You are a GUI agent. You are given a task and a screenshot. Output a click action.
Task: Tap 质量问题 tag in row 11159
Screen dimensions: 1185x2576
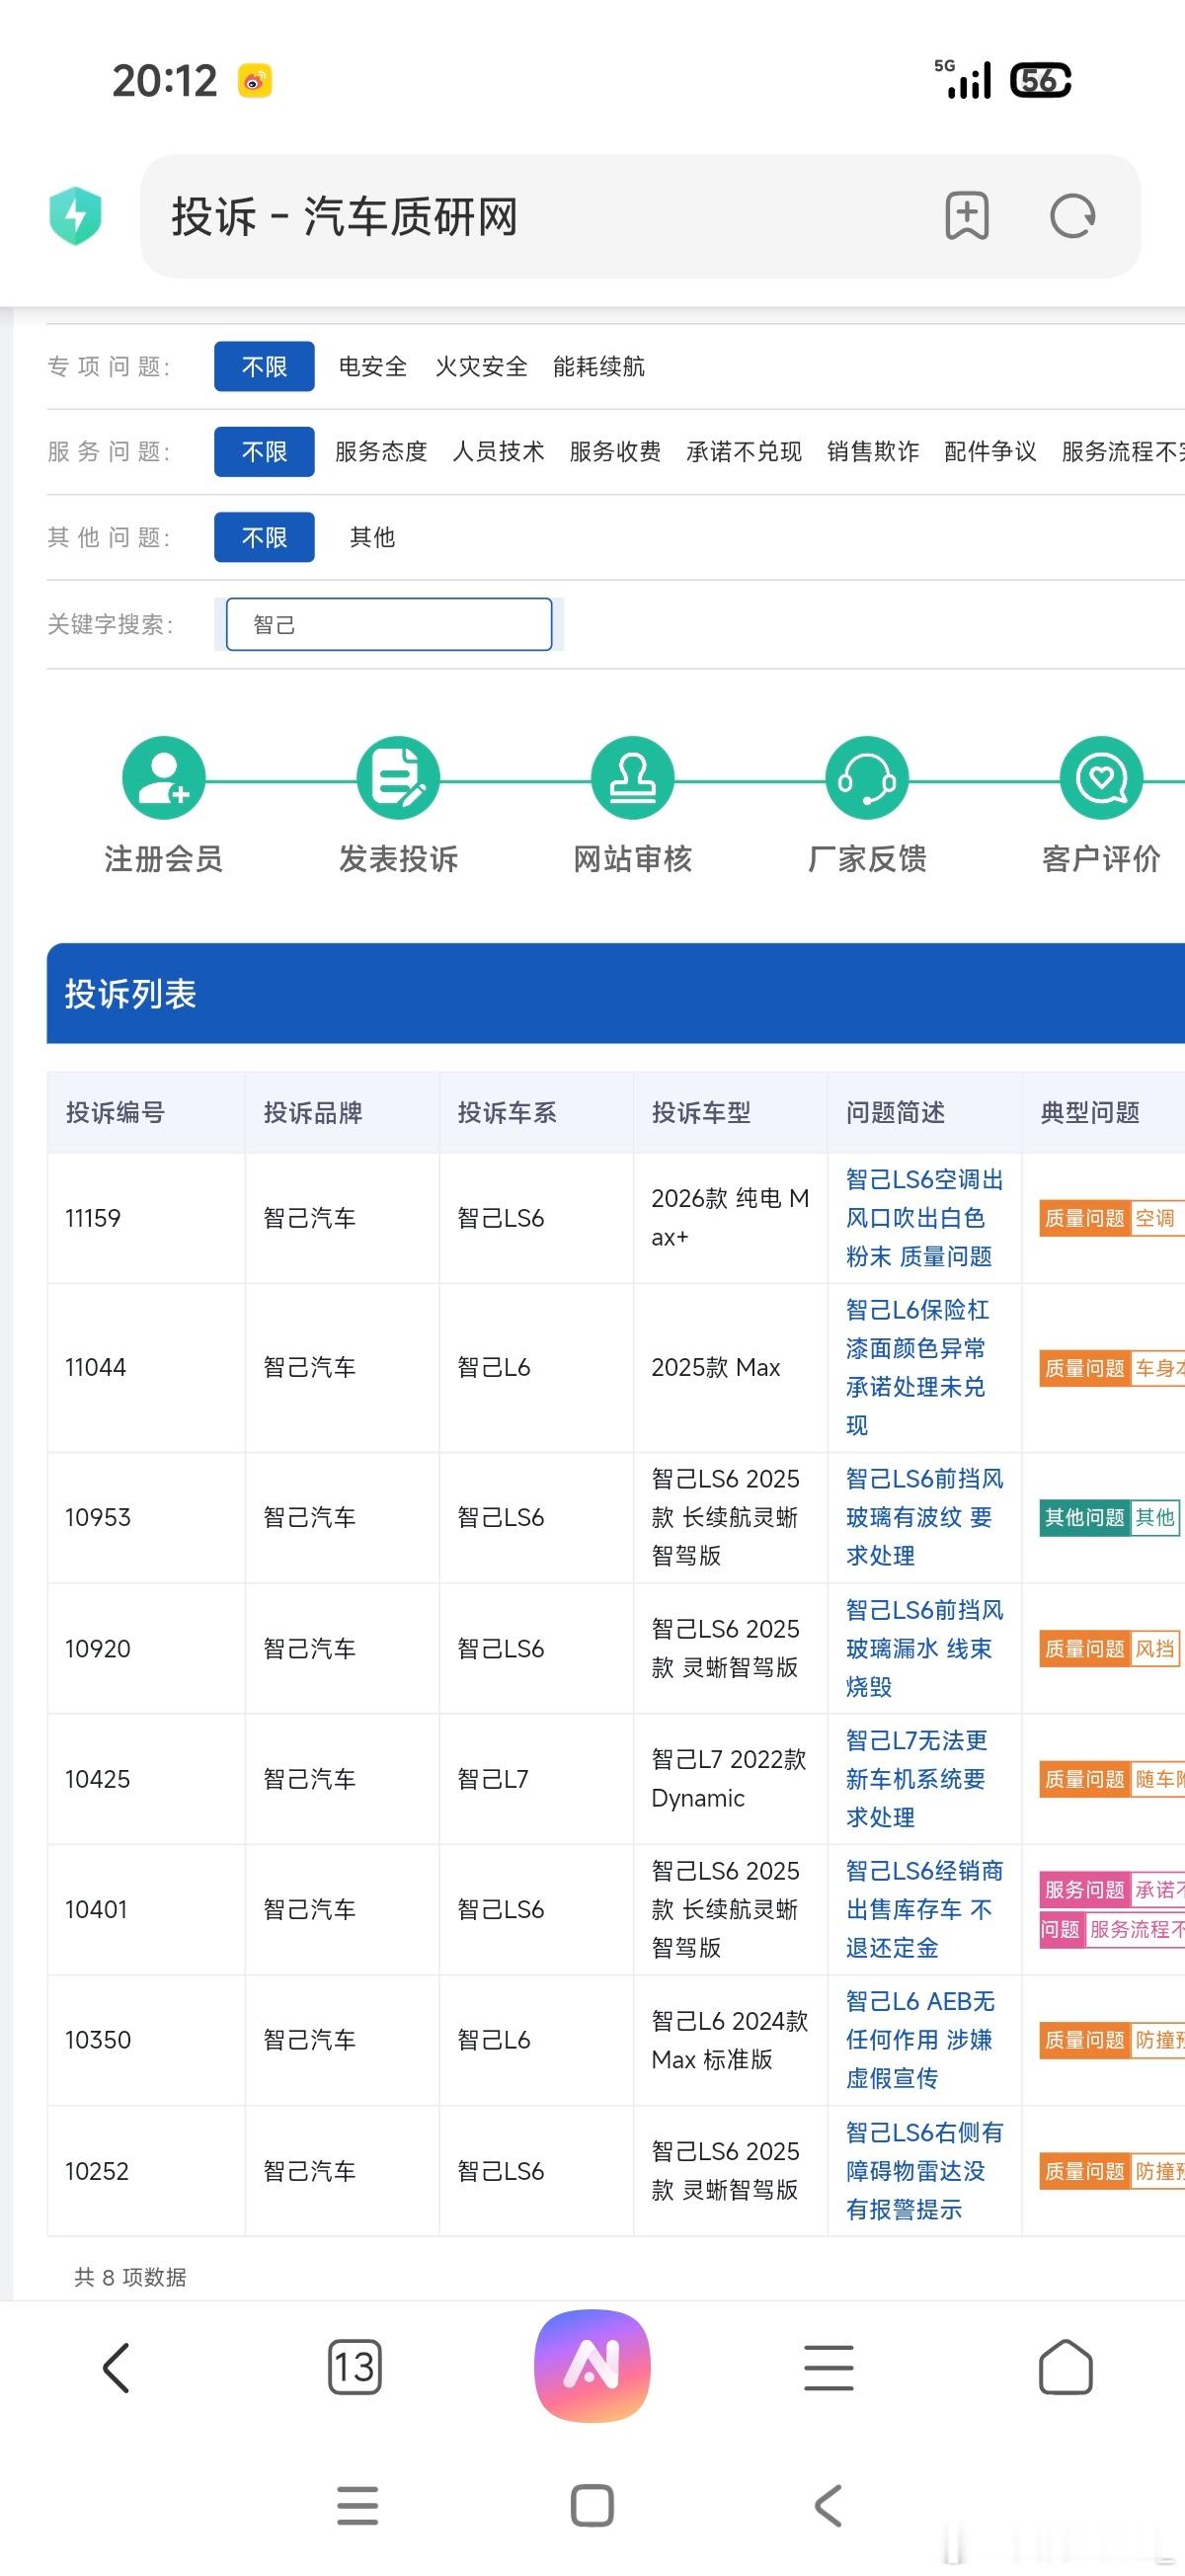[1085, 1218]
